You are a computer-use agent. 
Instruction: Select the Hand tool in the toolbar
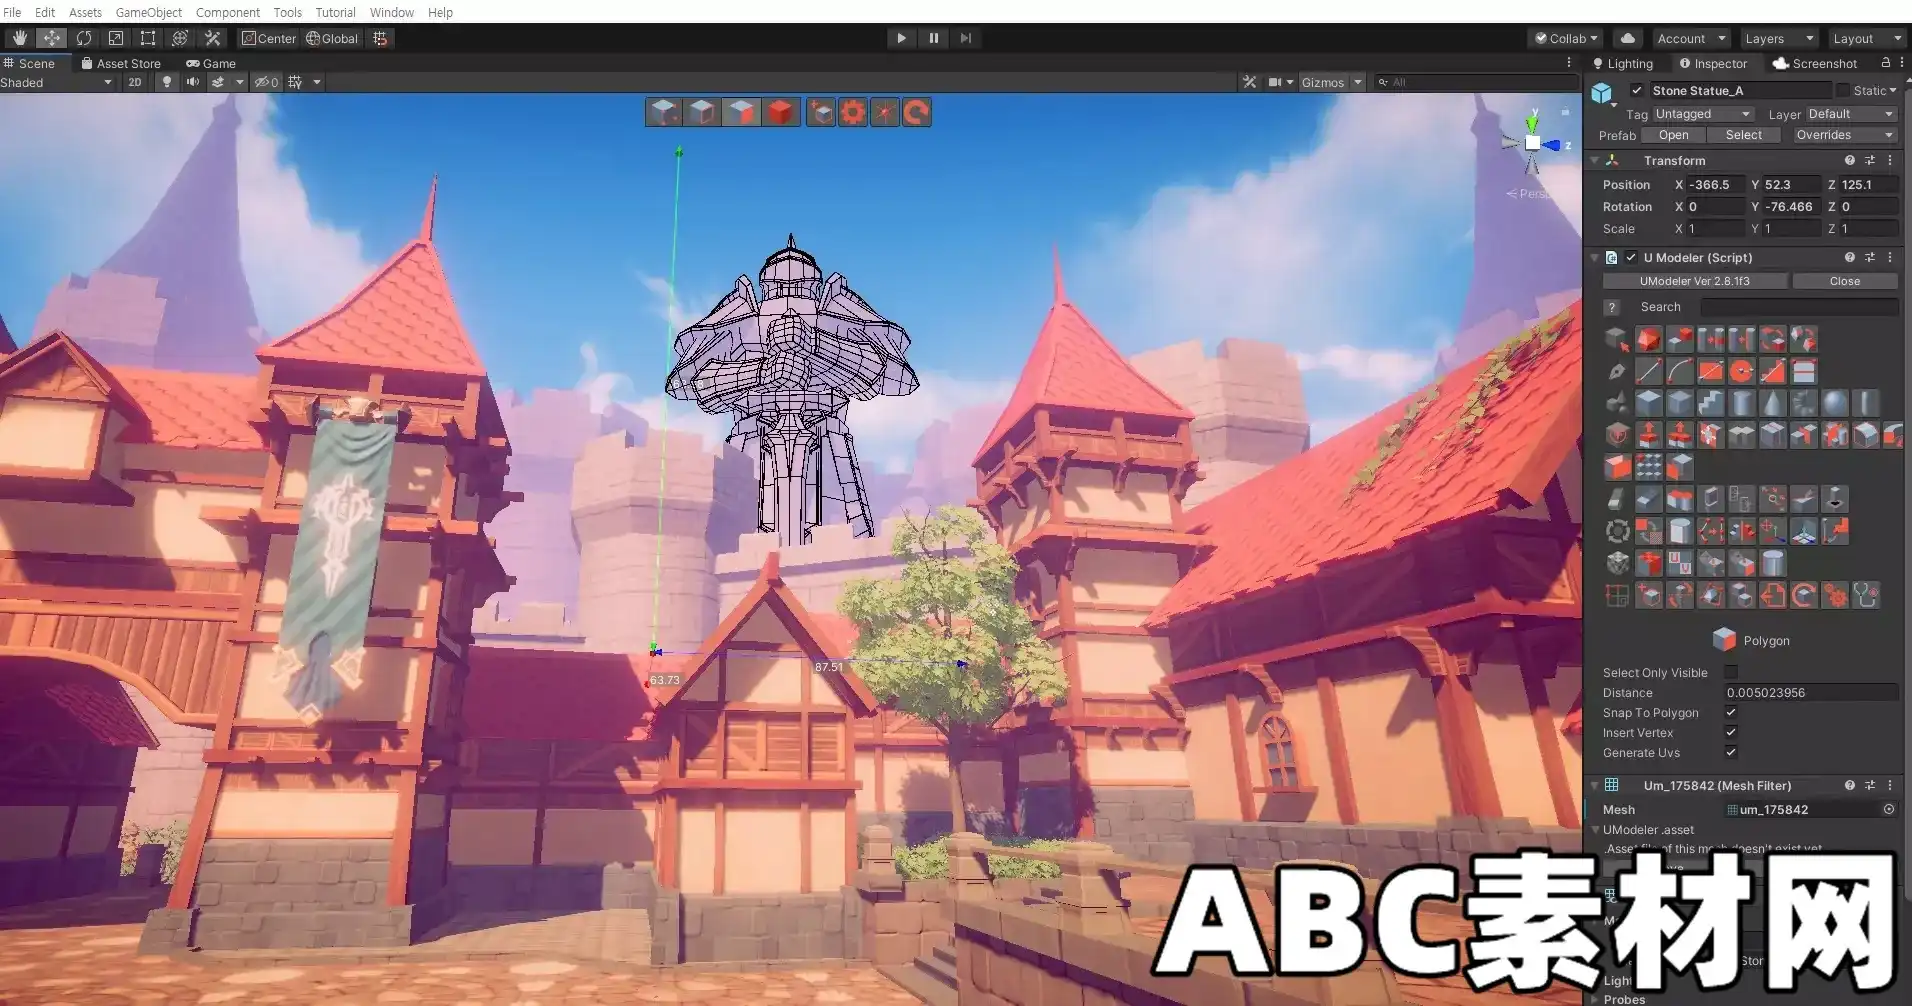(19, 38)
